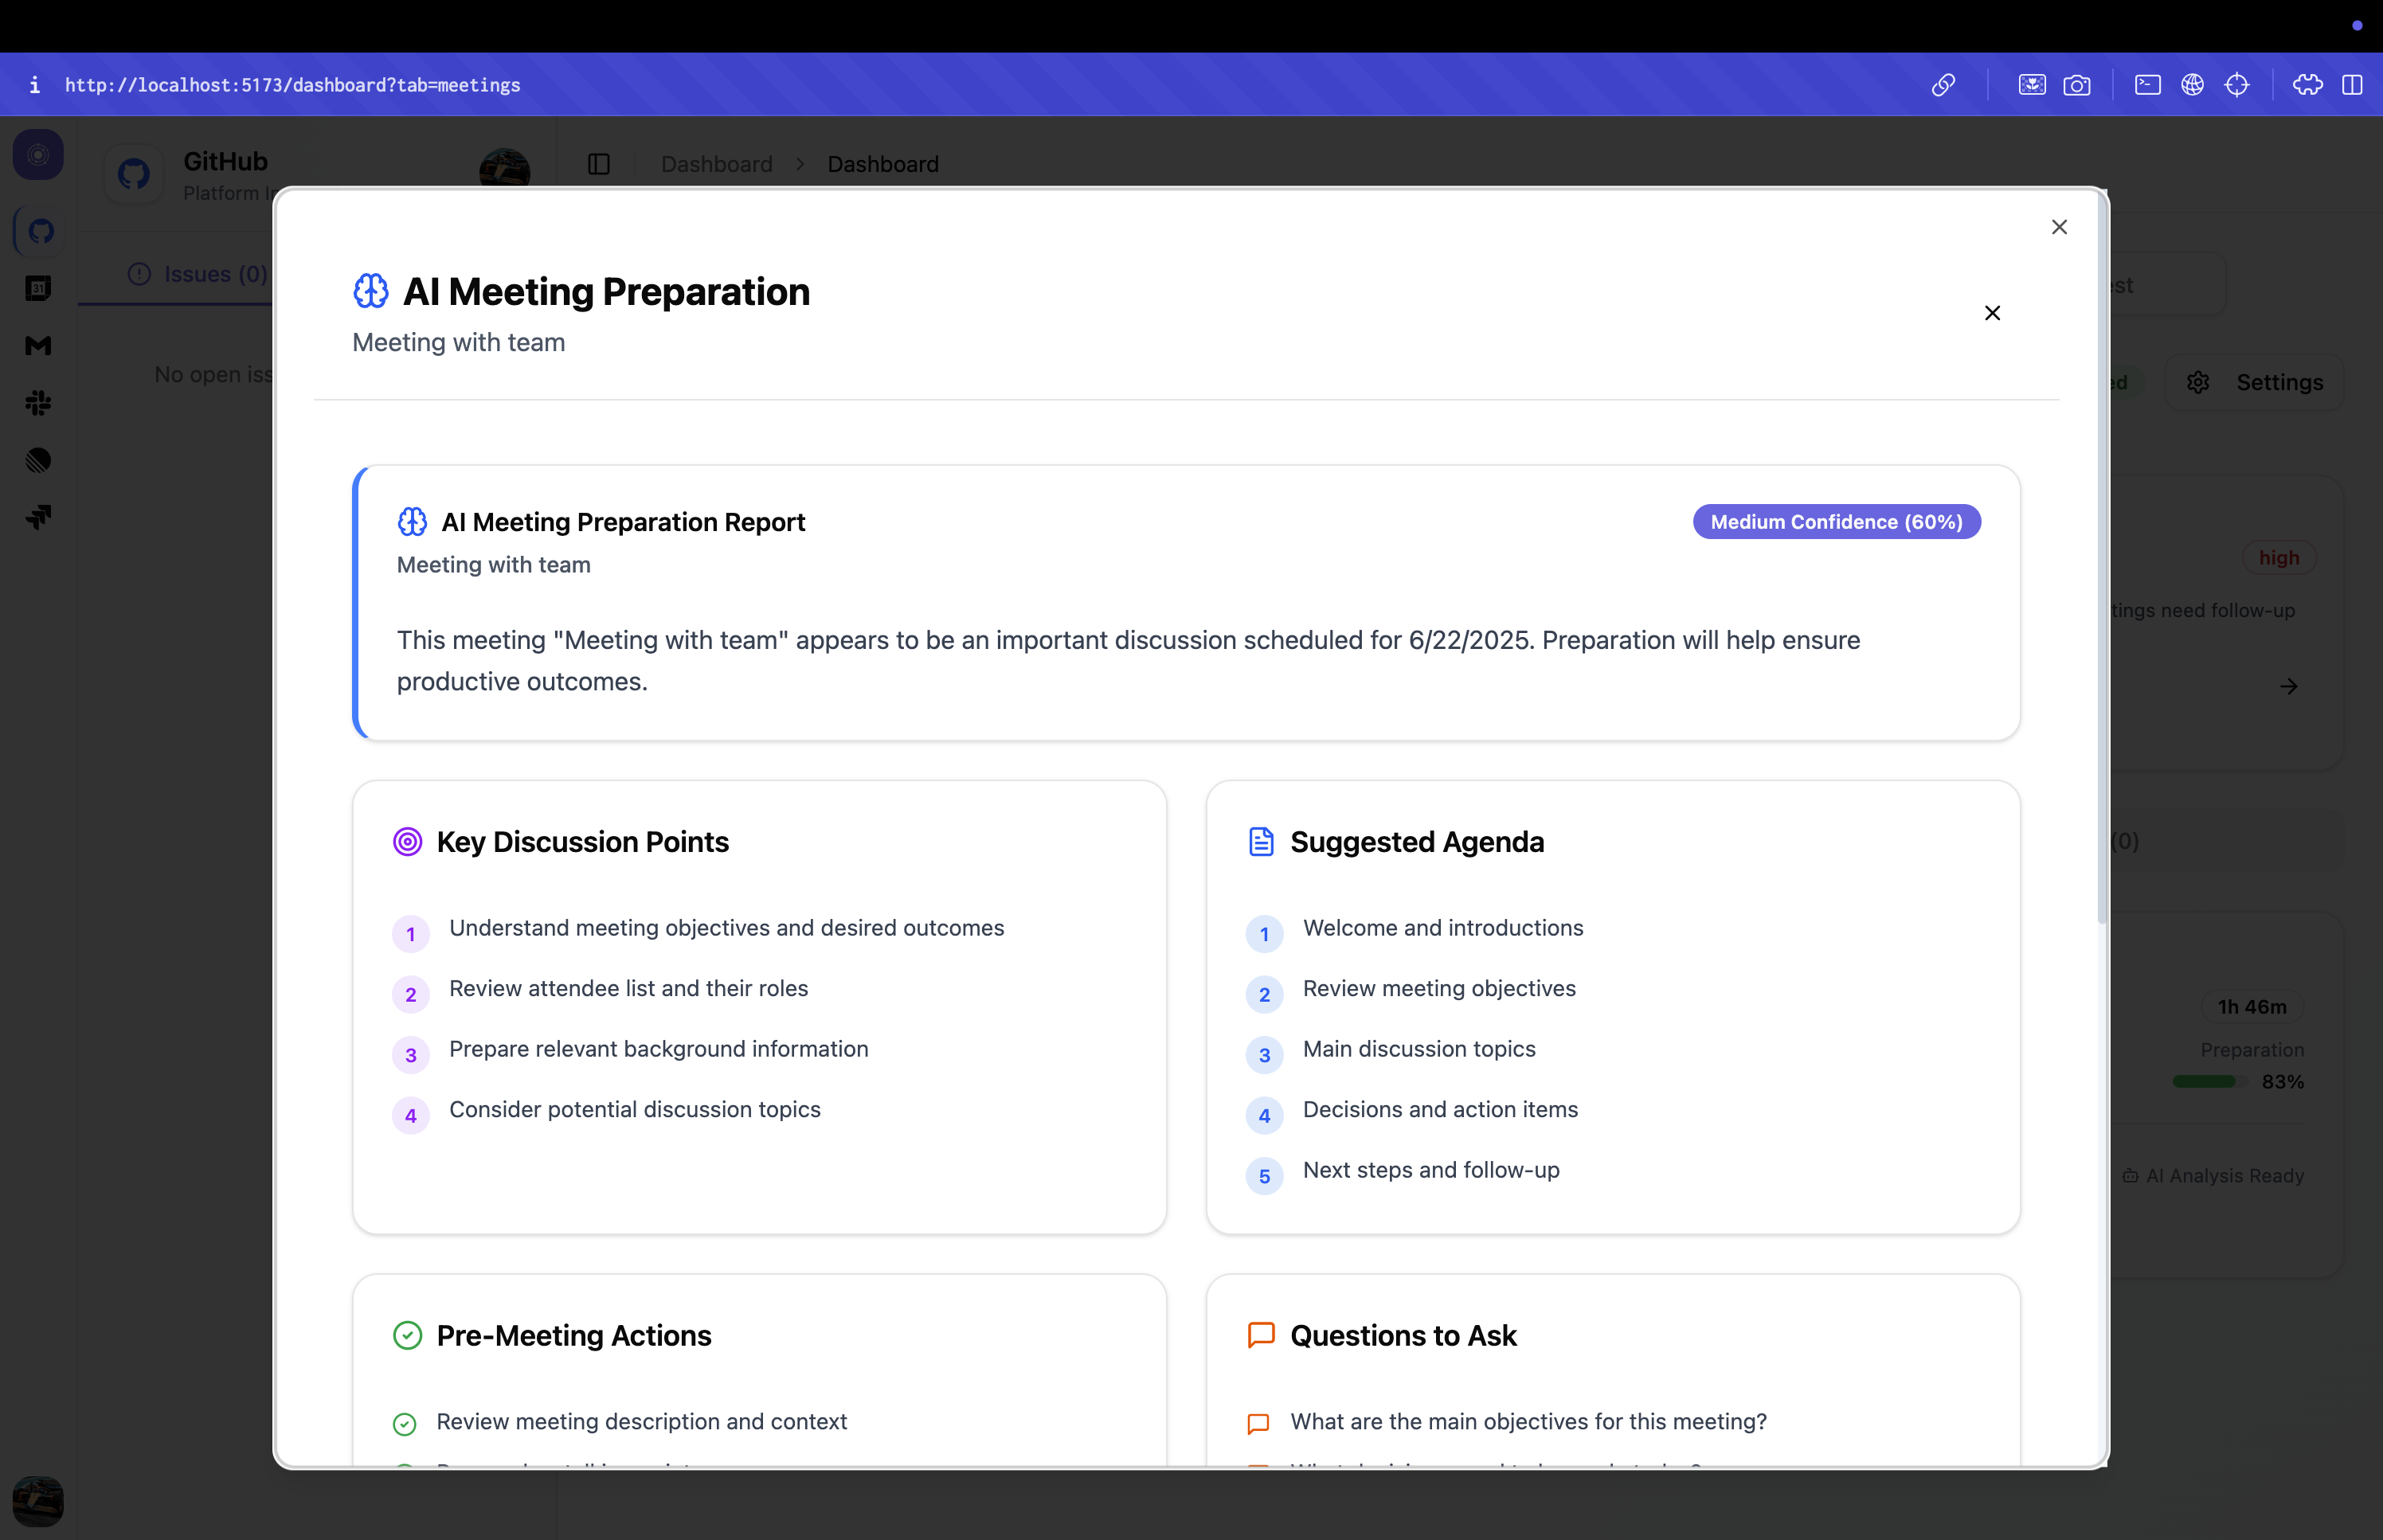Toggle the sidebar collapse button near breadcrumb
This screenshot has width=2383, height=1540.
[599, 164]
